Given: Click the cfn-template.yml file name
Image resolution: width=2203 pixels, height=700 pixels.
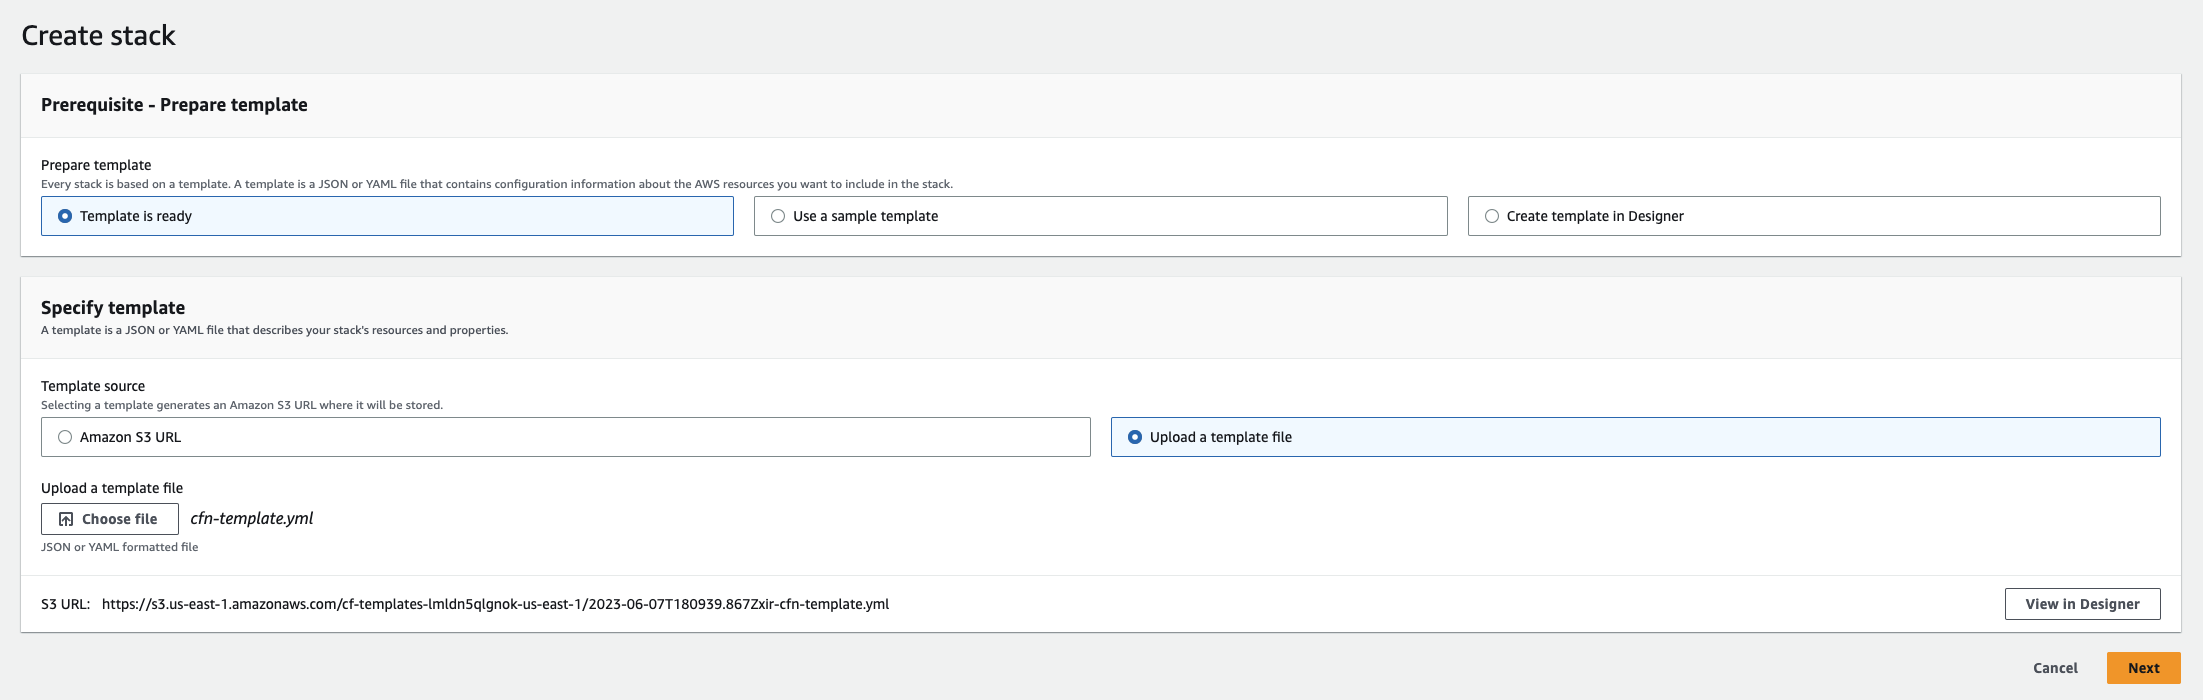Looking at the screenshot, I should click(x=252, y=518).
